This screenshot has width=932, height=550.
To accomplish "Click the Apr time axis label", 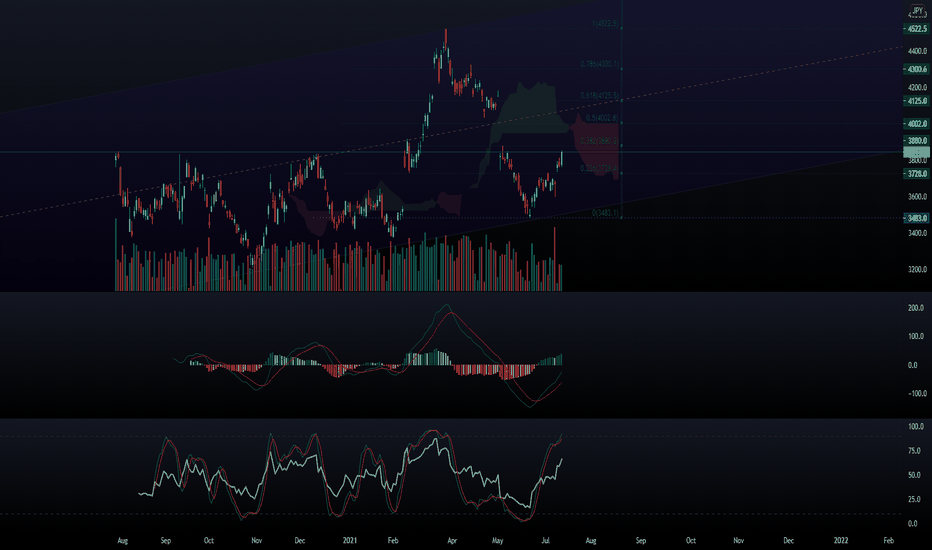I will pyautogui.click(x=452, y=540).
